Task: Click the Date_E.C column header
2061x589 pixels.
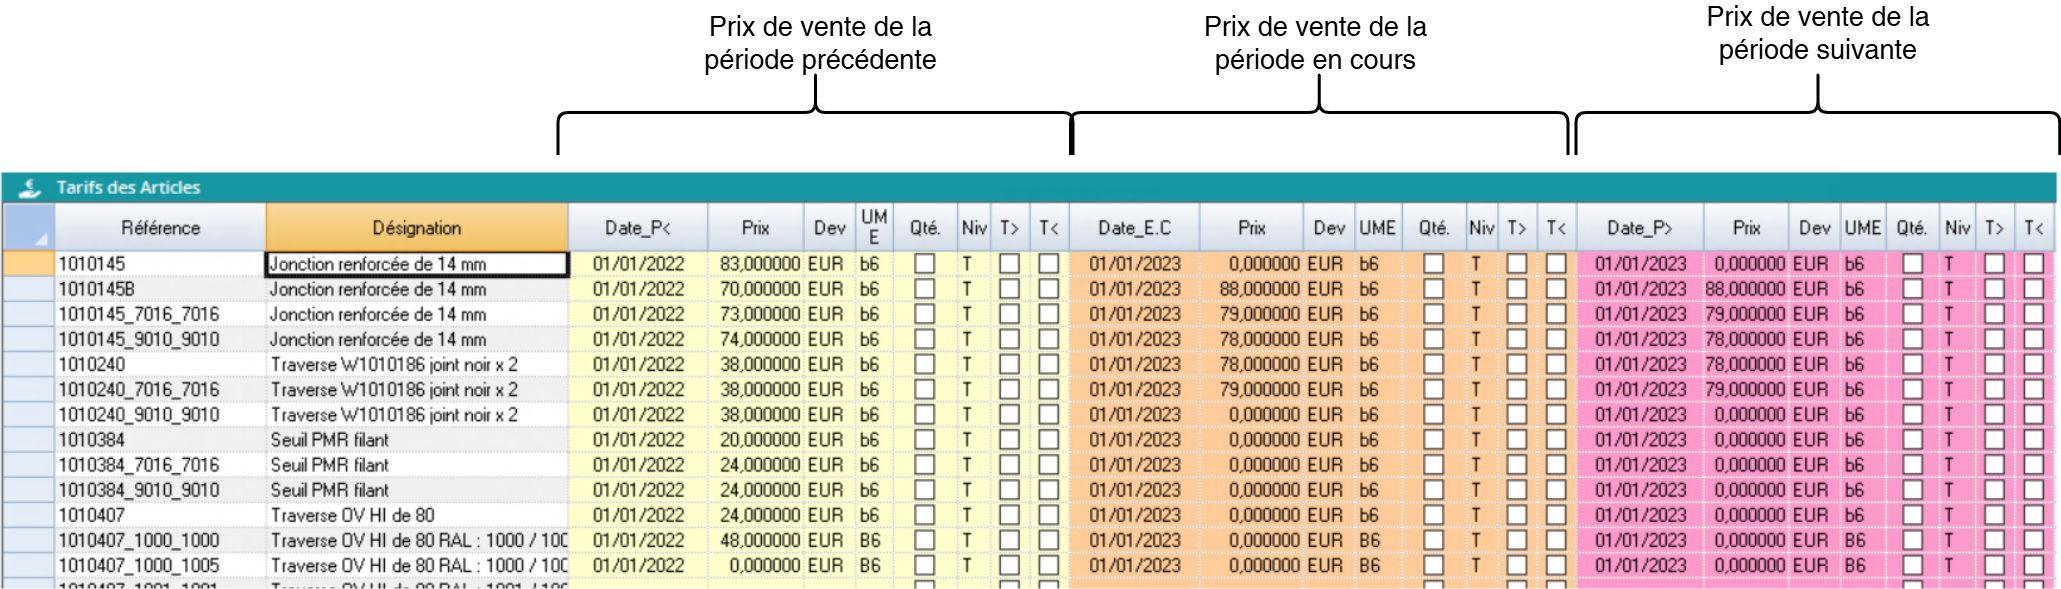Action: click(1134, 228)
